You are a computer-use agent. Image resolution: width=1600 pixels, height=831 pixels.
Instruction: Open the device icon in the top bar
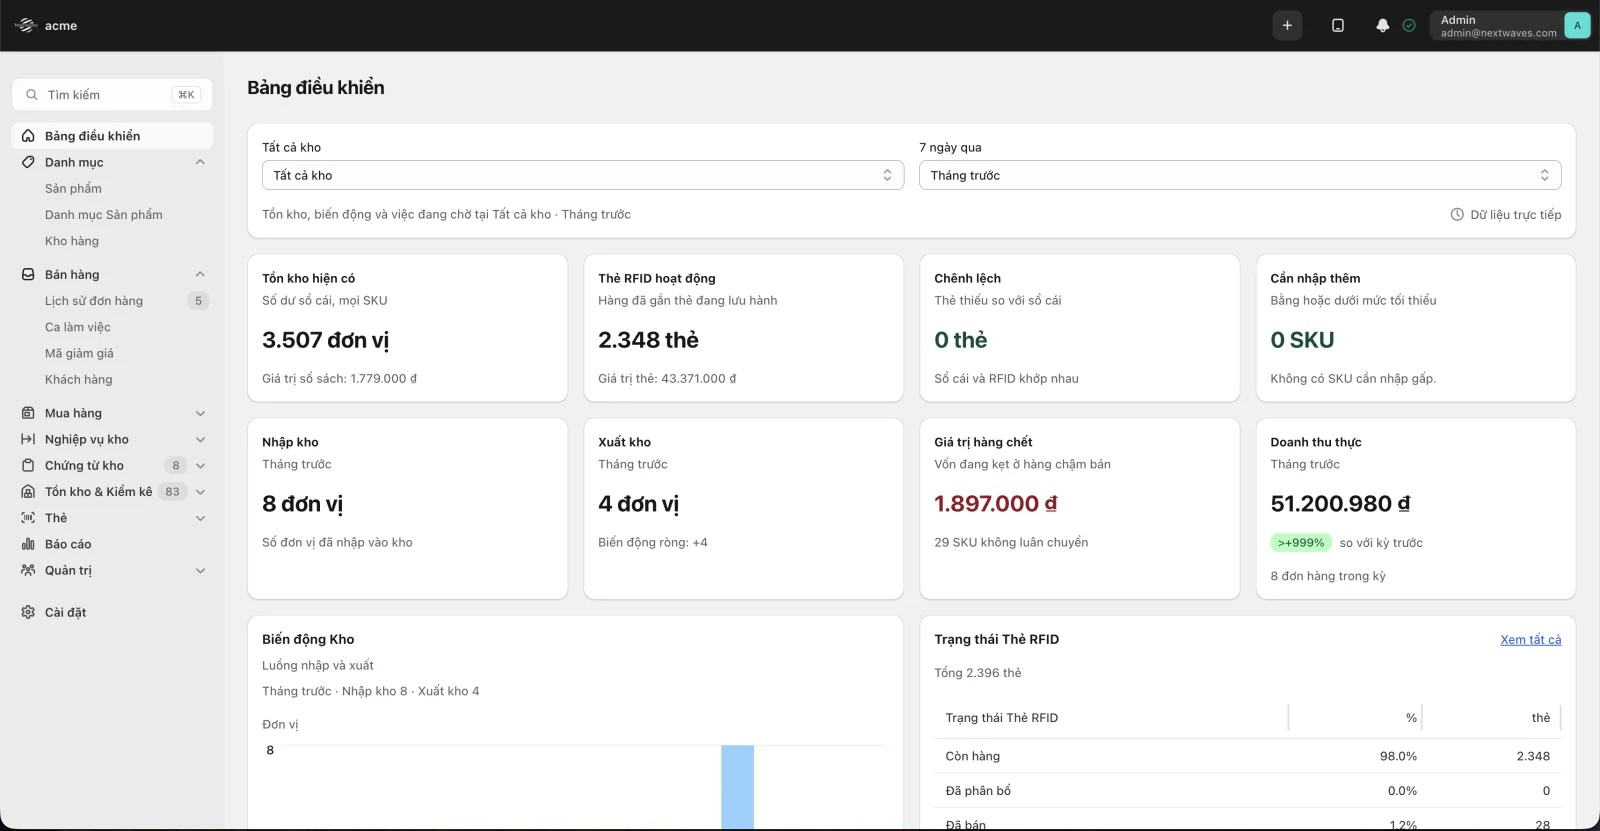click(1338, 26)
